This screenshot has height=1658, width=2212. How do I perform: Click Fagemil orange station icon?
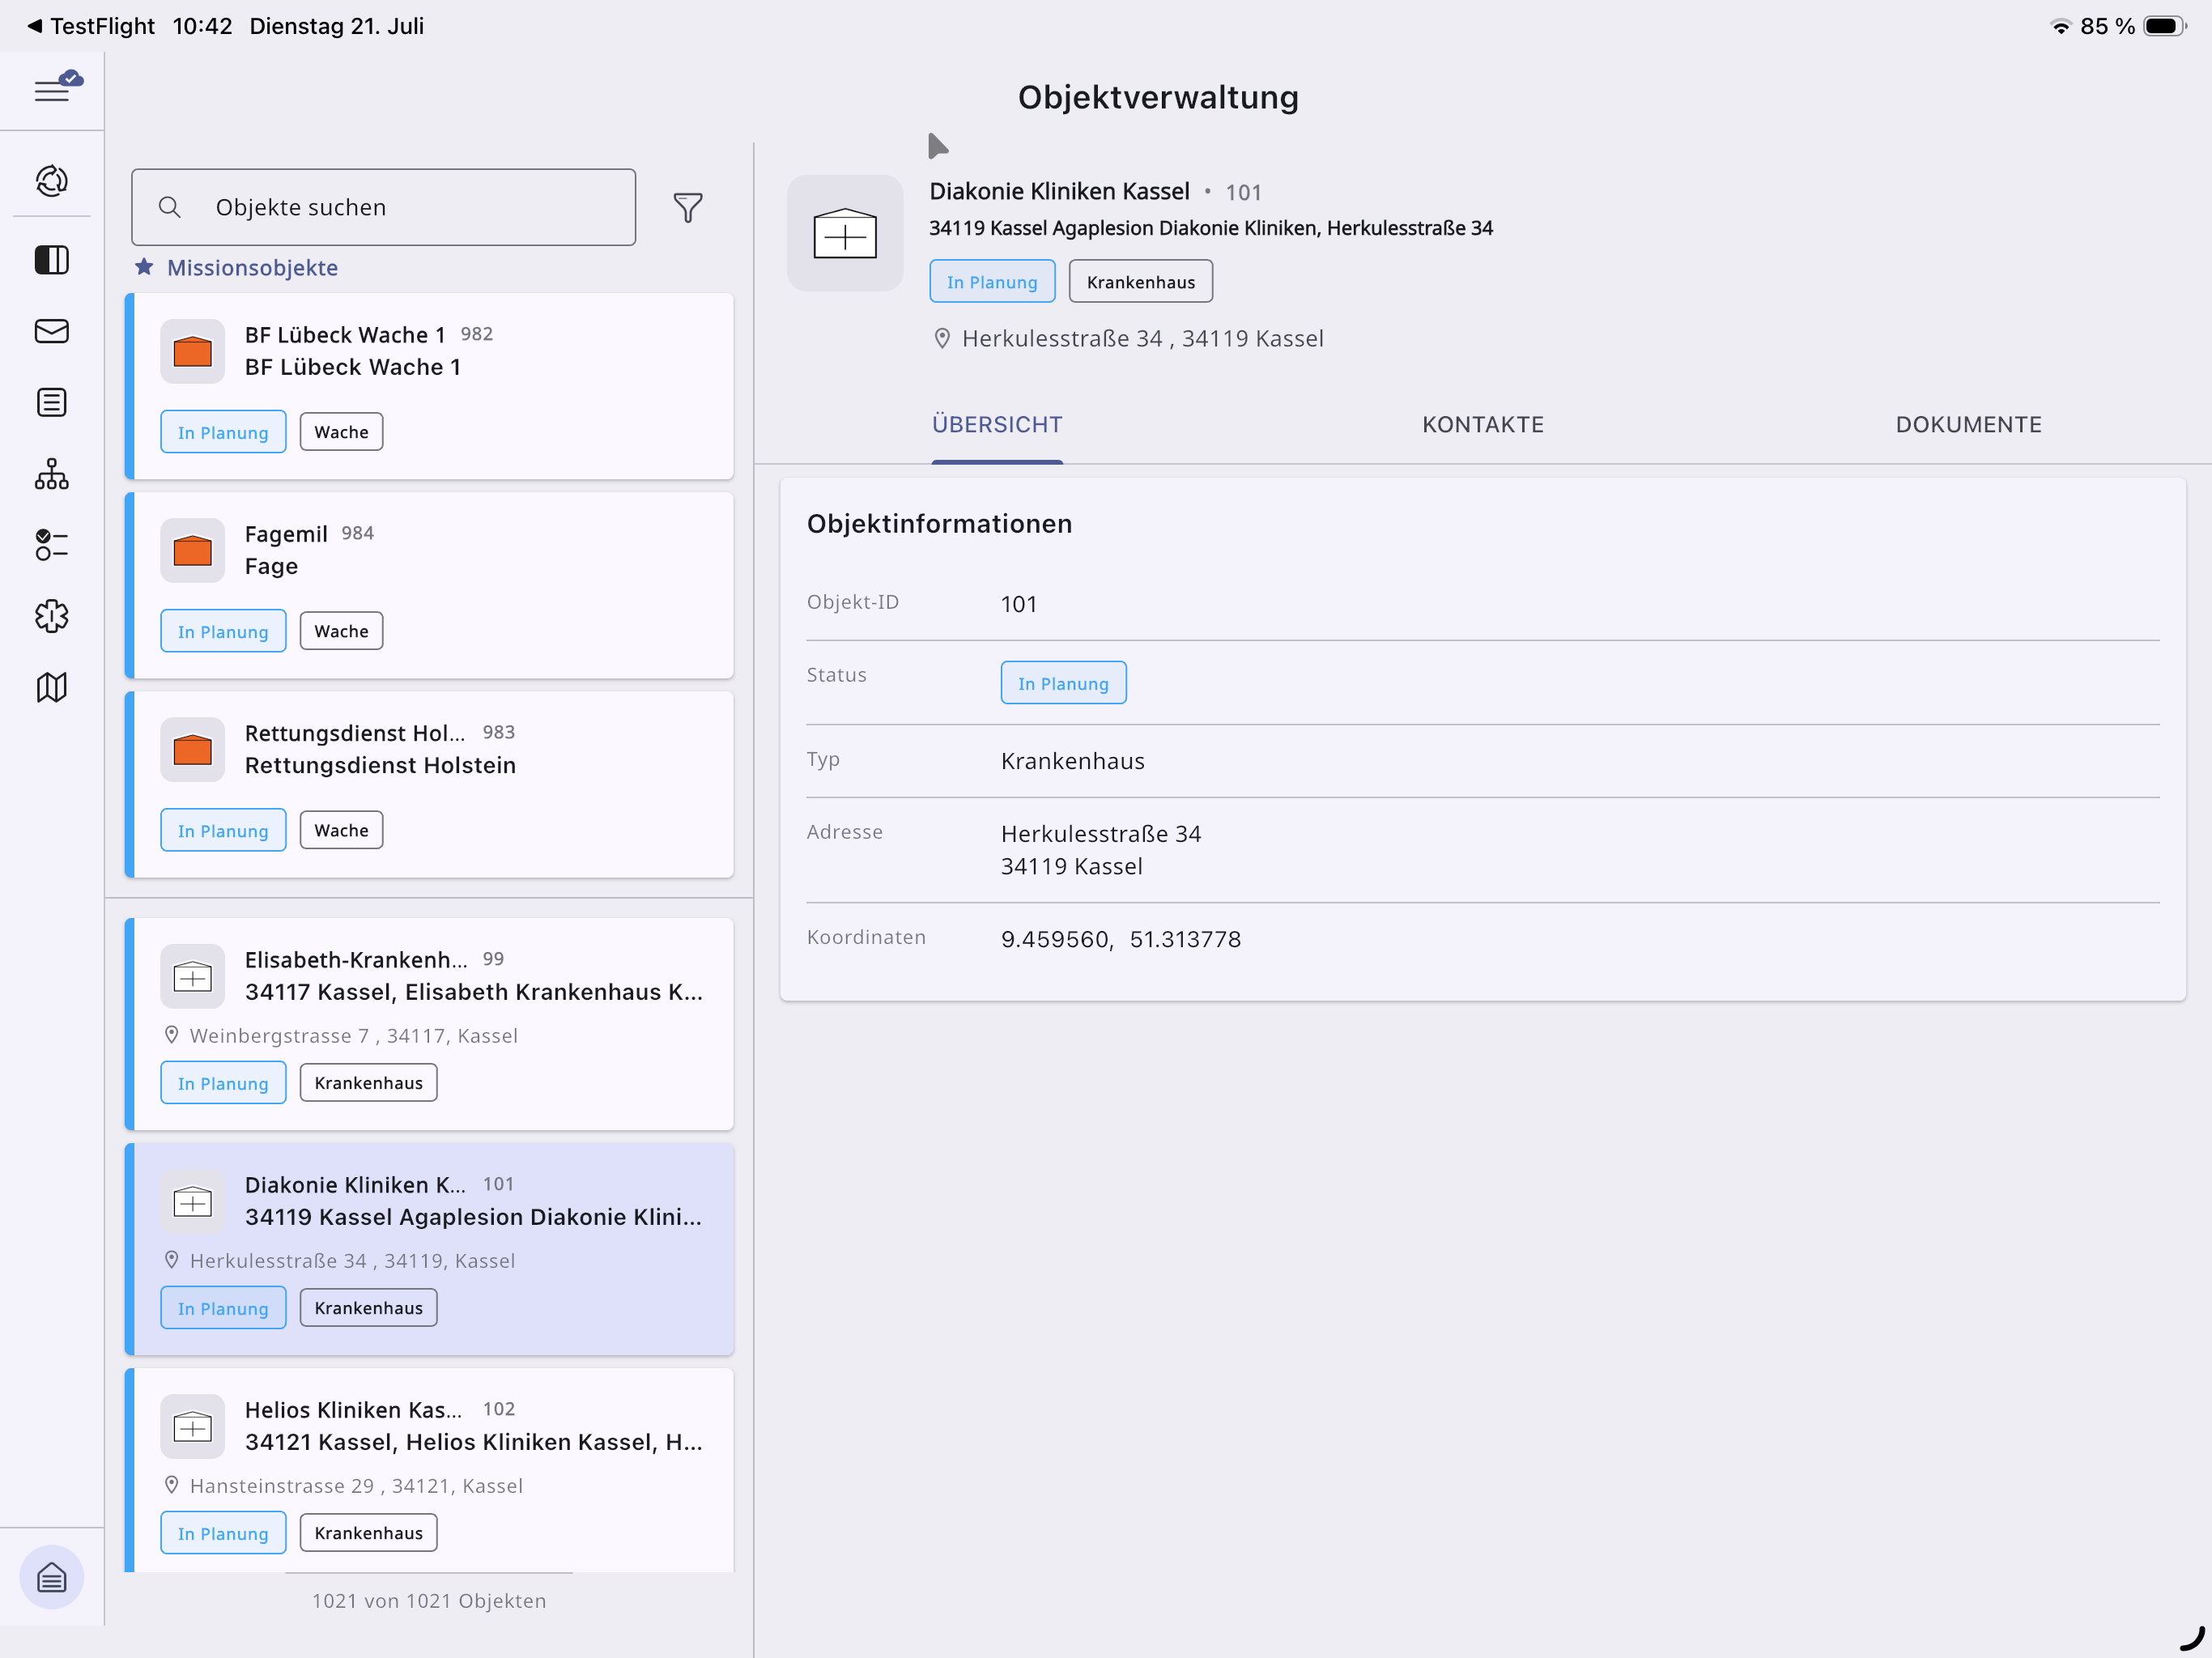click(193, 550)
